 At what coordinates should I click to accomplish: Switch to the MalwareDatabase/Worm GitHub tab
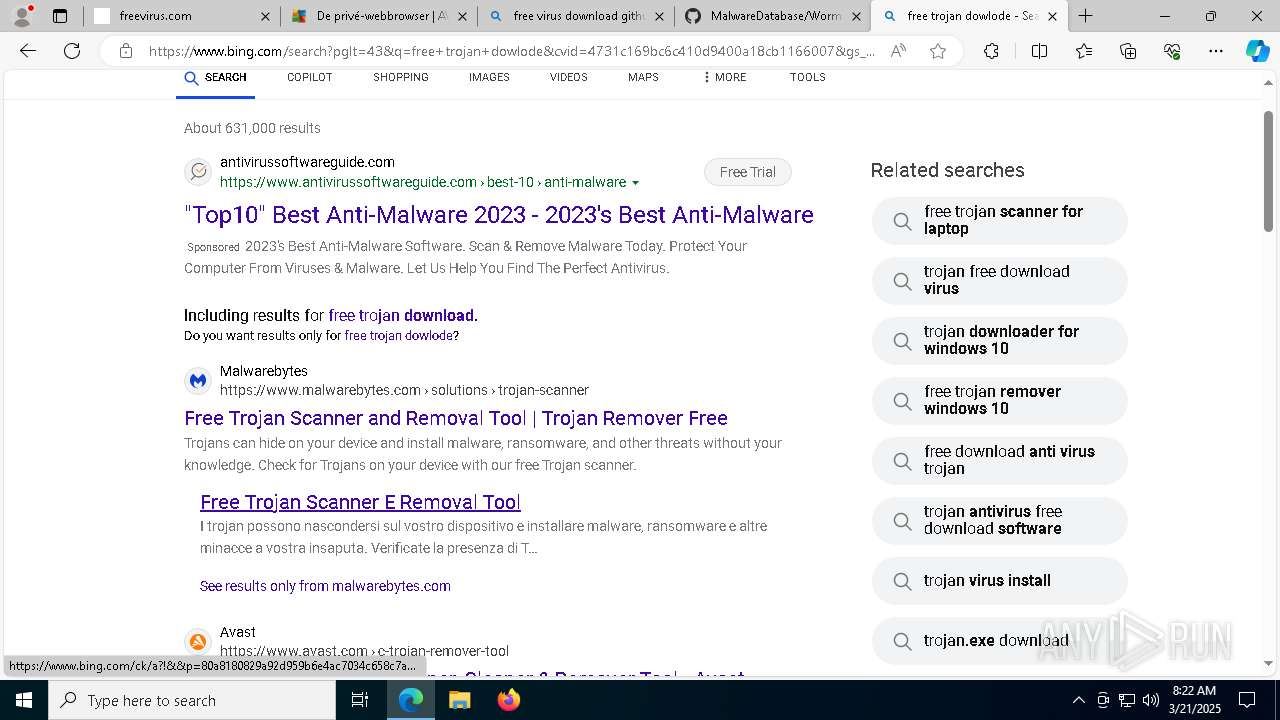click(x=775, y=16)
